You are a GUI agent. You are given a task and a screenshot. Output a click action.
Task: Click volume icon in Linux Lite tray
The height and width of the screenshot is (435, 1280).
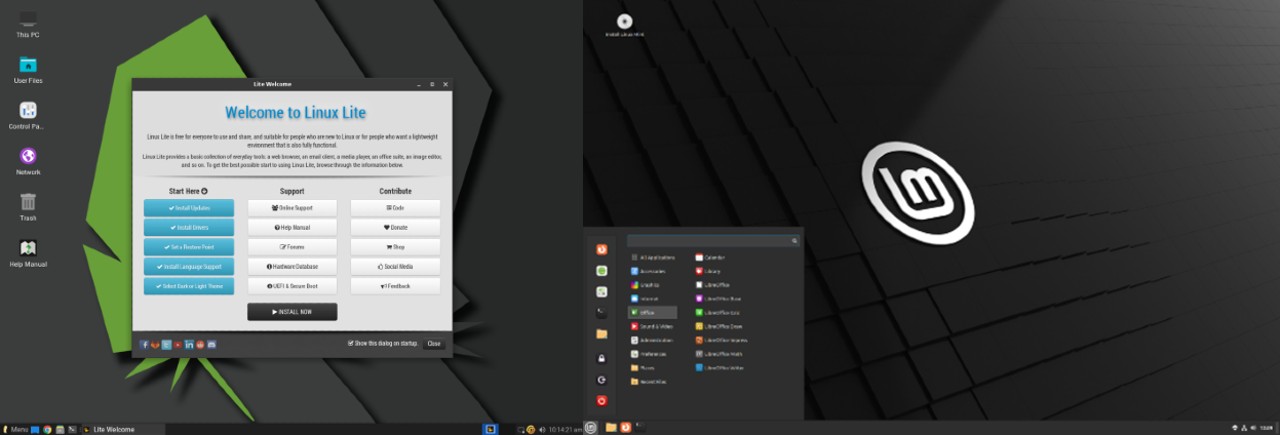pyautogui.click(x=542, y=429)
